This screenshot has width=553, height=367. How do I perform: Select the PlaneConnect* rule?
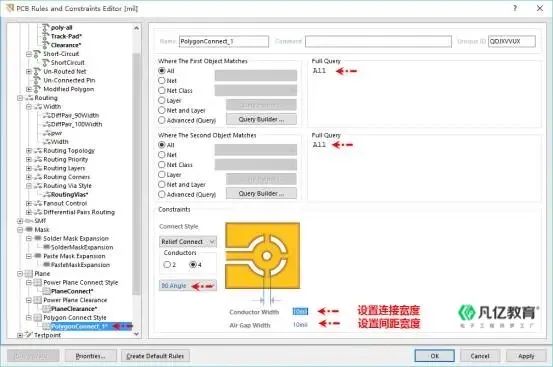coord(72,292)
